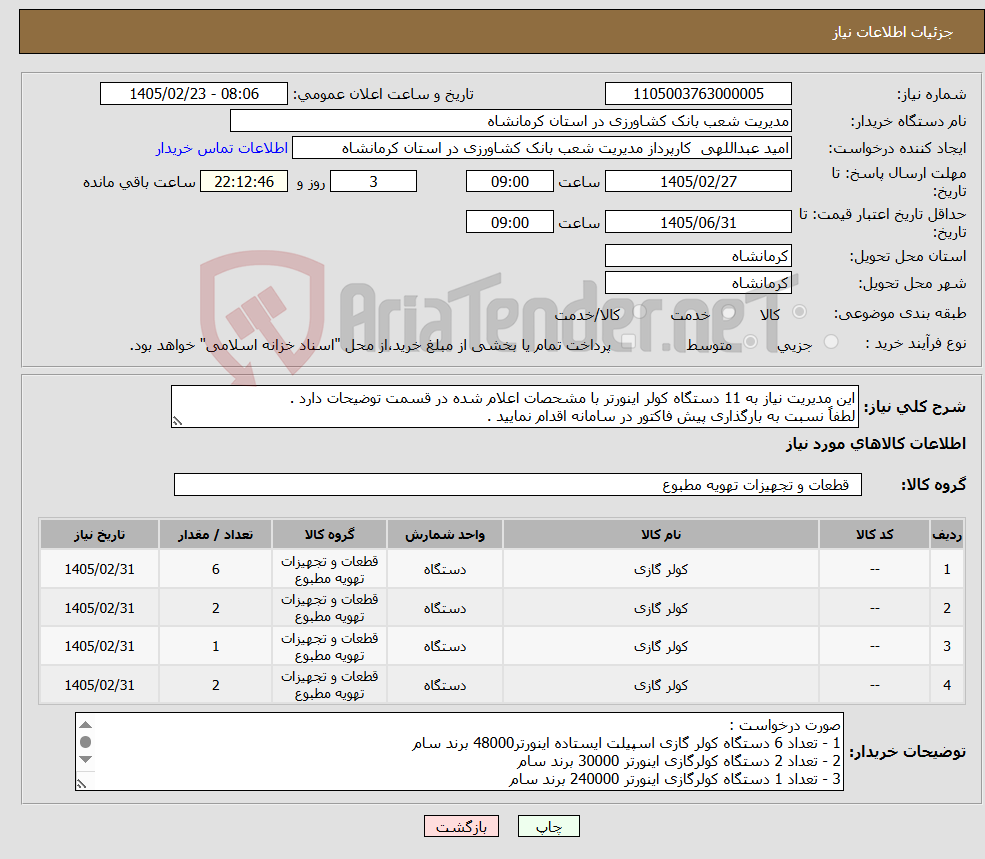Open the اطلاعات تماس خریدار link
Viewport: 985px width, 859px height.
click(x=222, y=148)
